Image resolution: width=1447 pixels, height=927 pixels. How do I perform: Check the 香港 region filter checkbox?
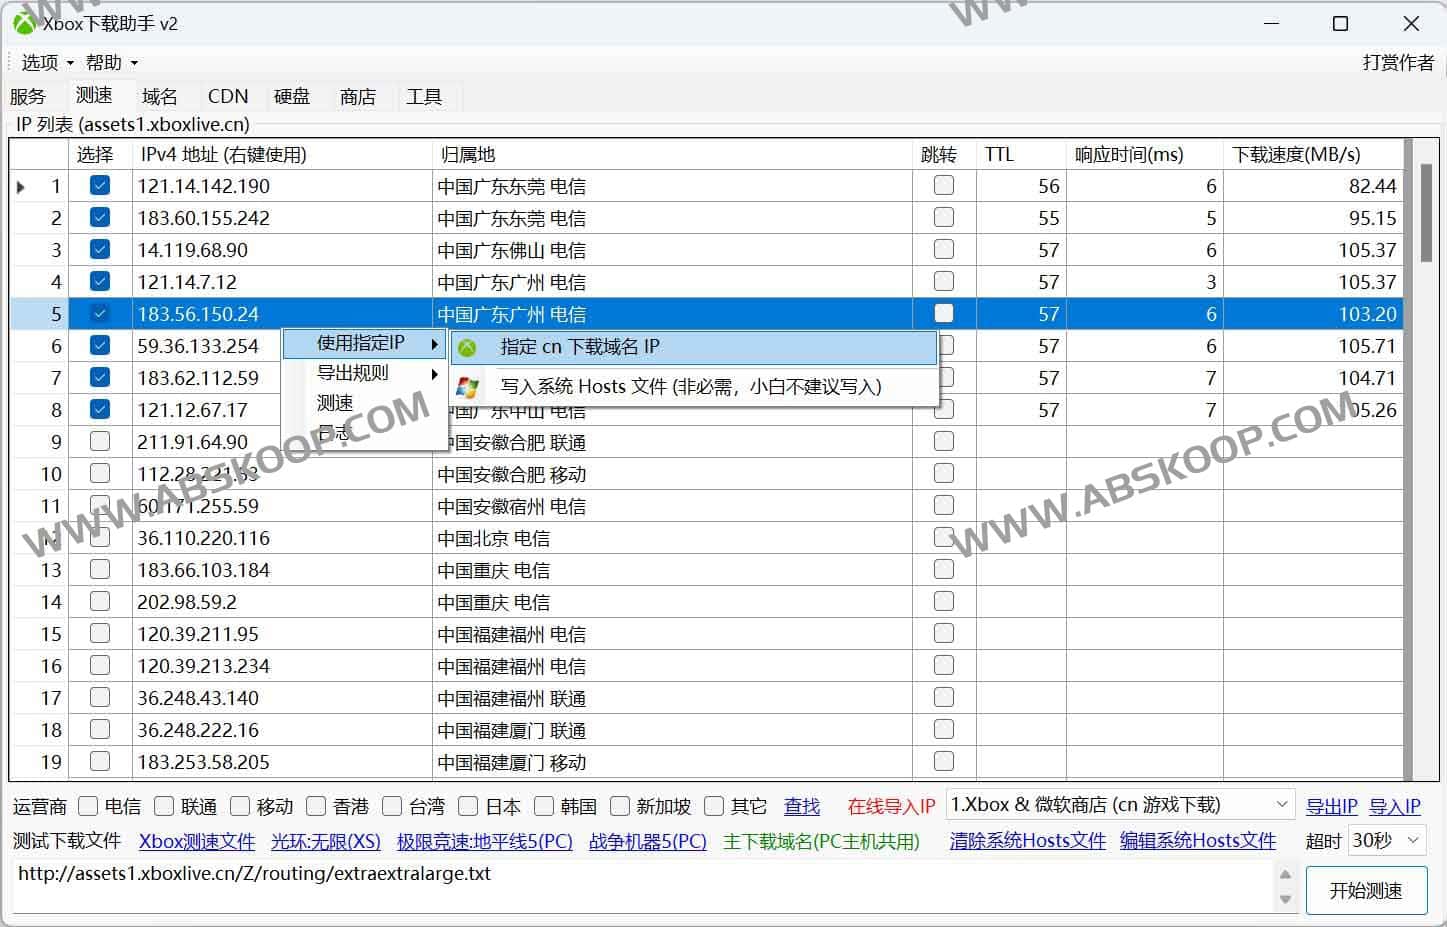coord(316,806)
